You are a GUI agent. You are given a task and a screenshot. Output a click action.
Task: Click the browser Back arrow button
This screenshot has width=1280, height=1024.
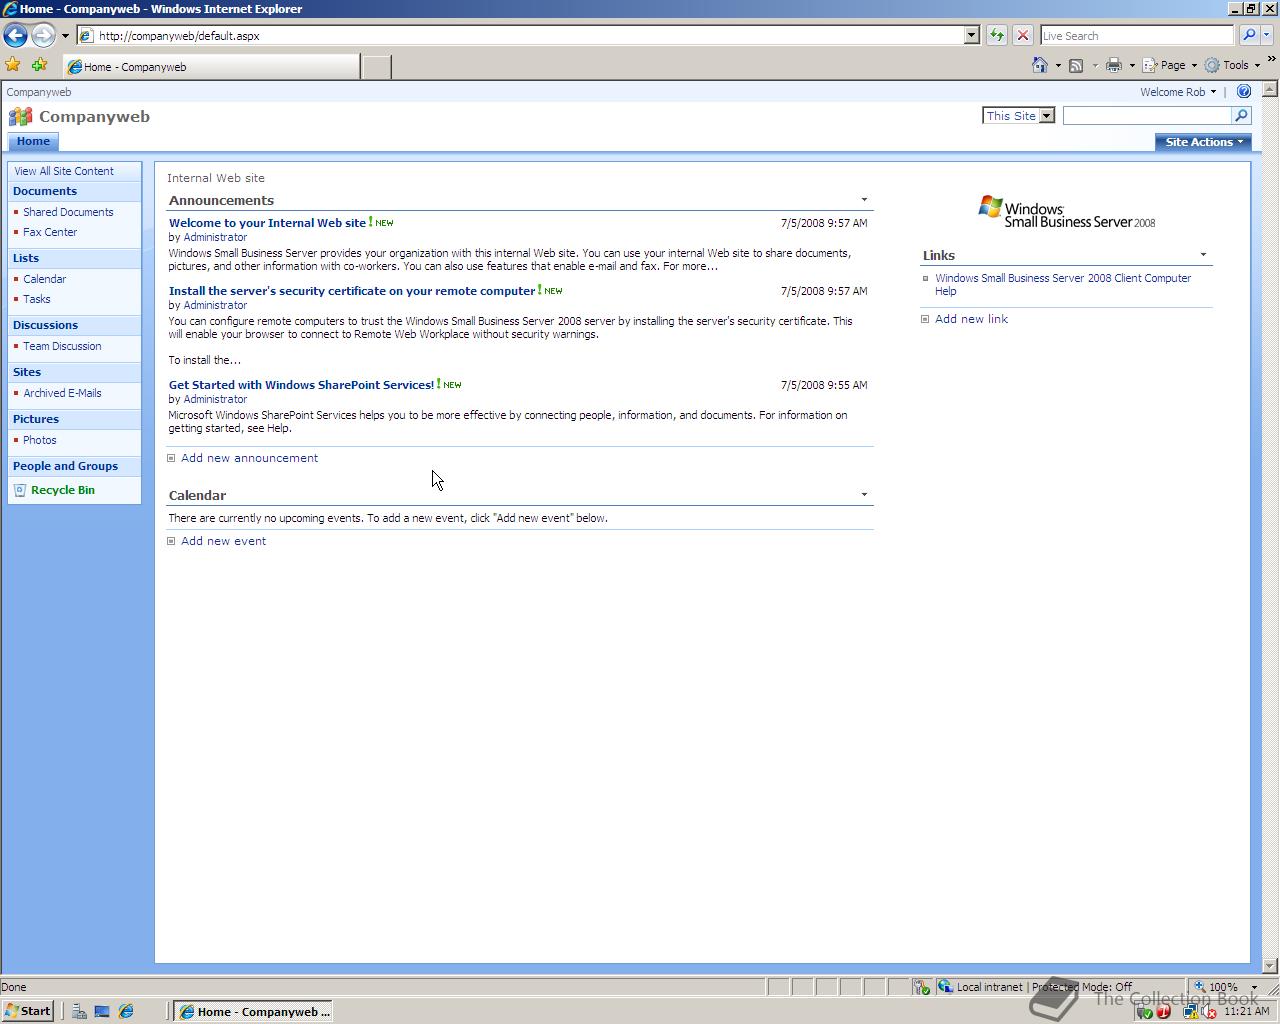(15, 35)
